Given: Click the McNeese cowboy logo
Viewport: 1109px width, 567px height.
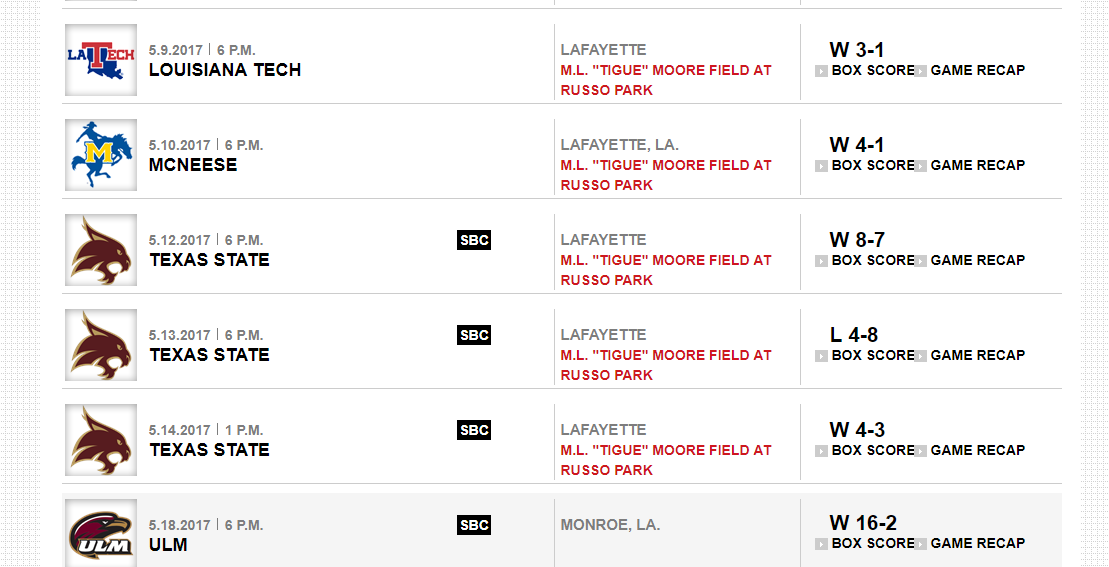Looking at the screenshot, I should pyautogui.click(x=101, y=155).
